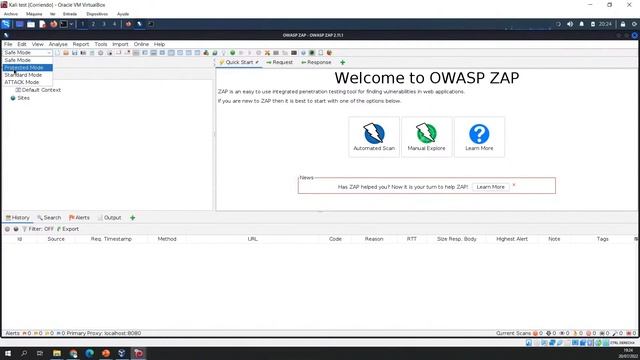Open the Mode selector combo box
Viewport: 640px width, 360px height.
27,53
